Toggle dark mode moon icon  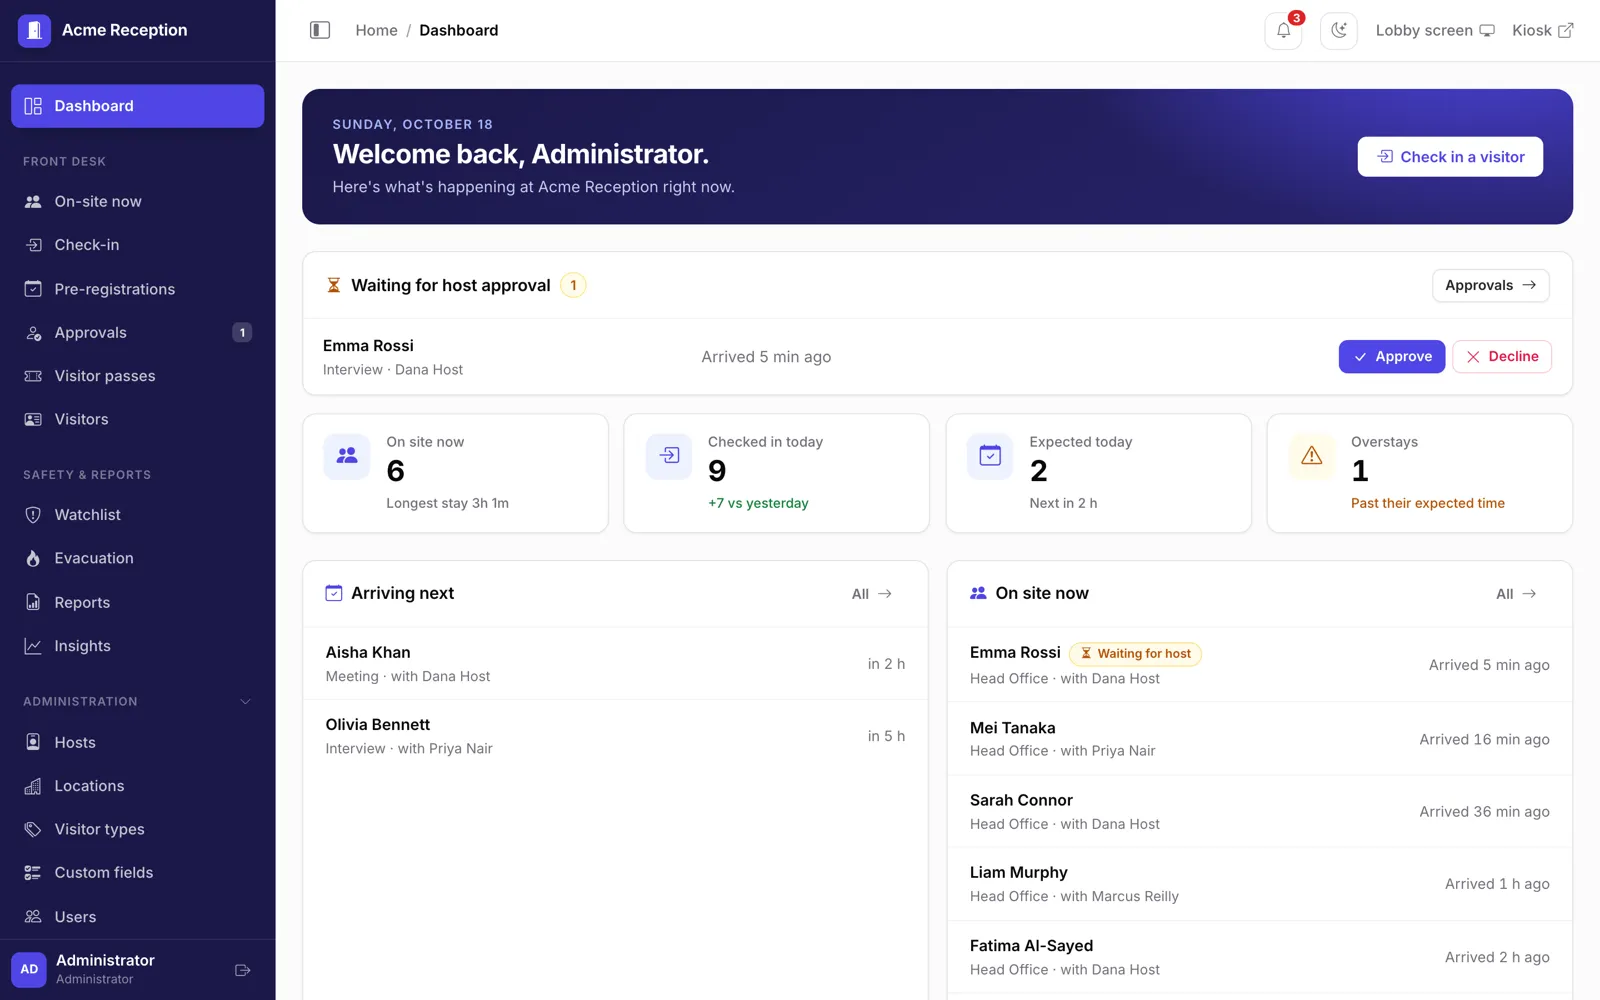(1339, 30)
